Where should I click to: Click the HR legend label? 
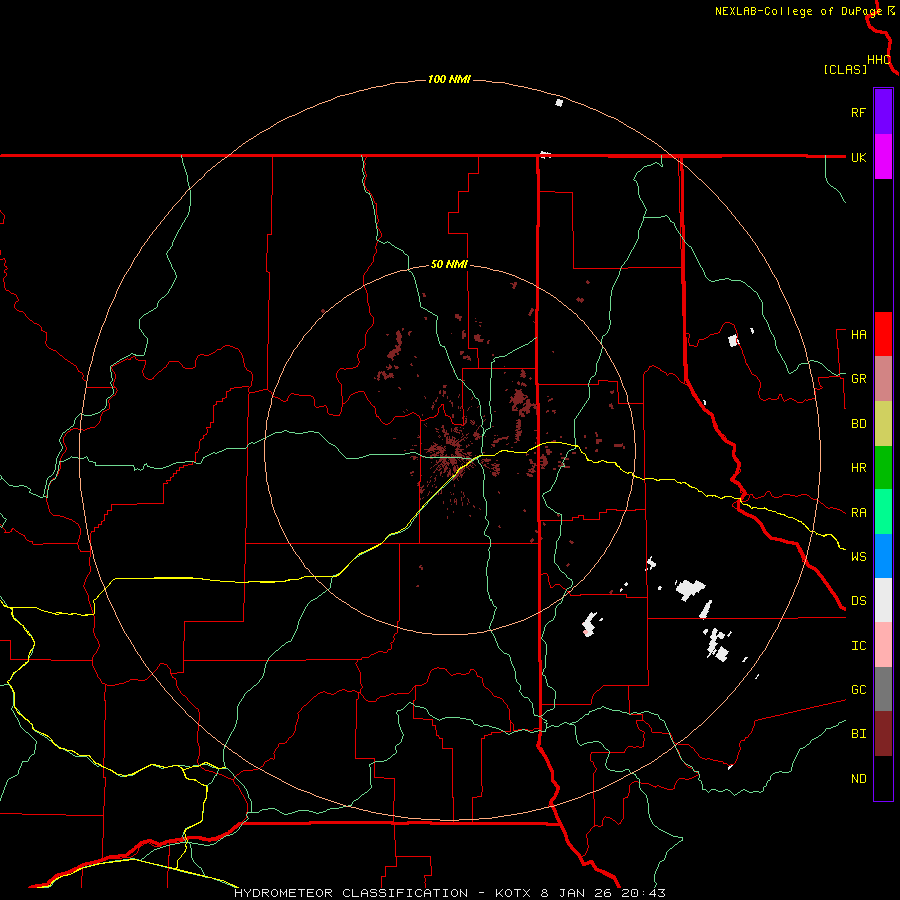[858, 468]
